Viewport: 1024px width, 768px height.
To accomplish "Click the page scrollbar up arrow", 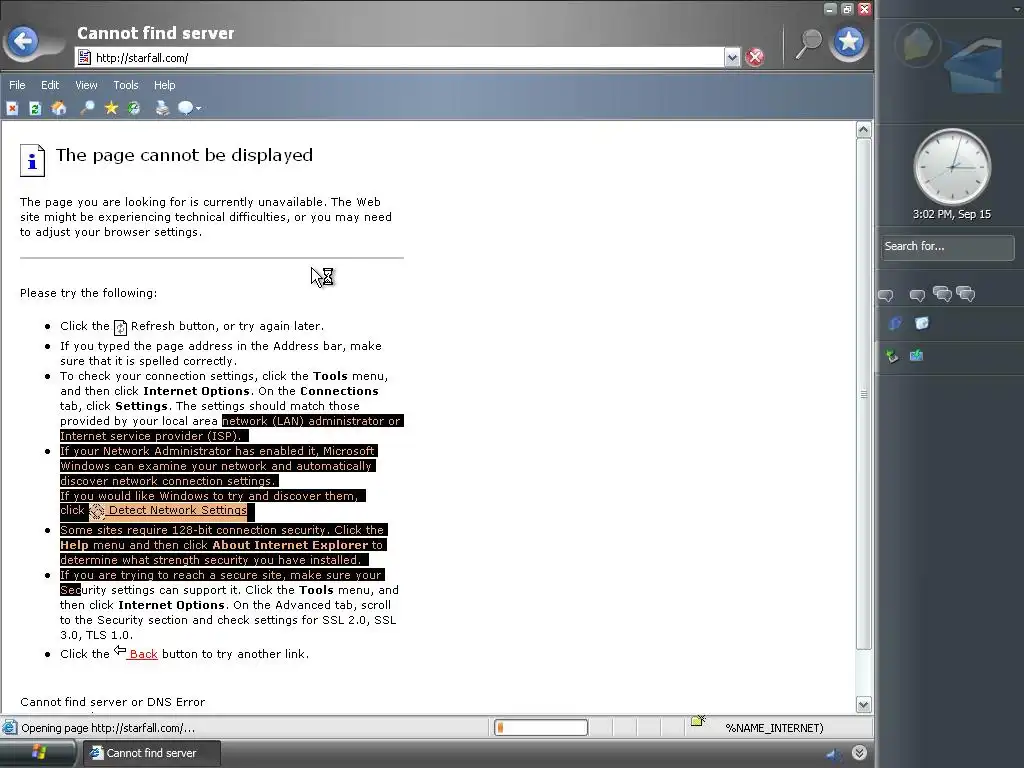I will [863, 130].
